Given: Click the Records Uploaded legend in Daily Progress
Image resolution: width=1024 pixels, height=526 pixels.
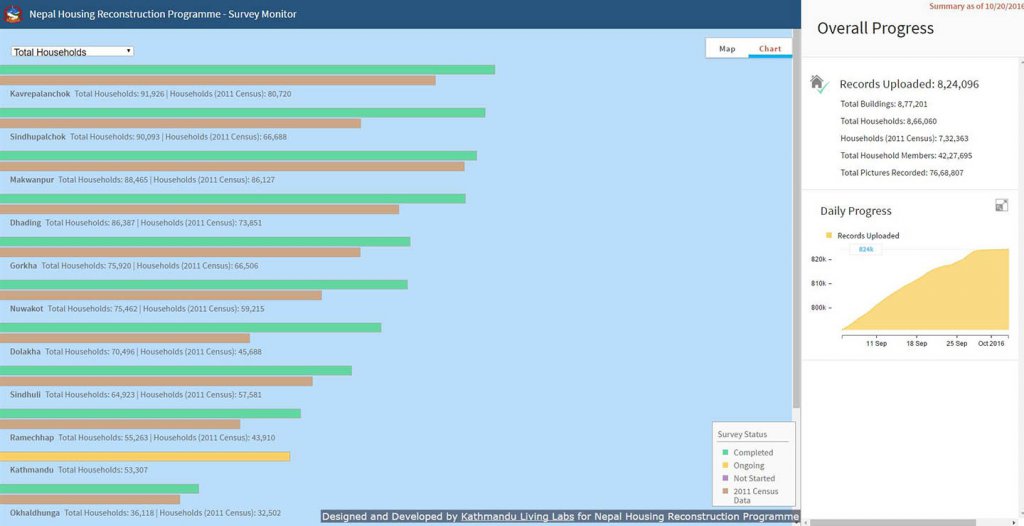Looking at the screenshot, I should [x=862, y=236].
